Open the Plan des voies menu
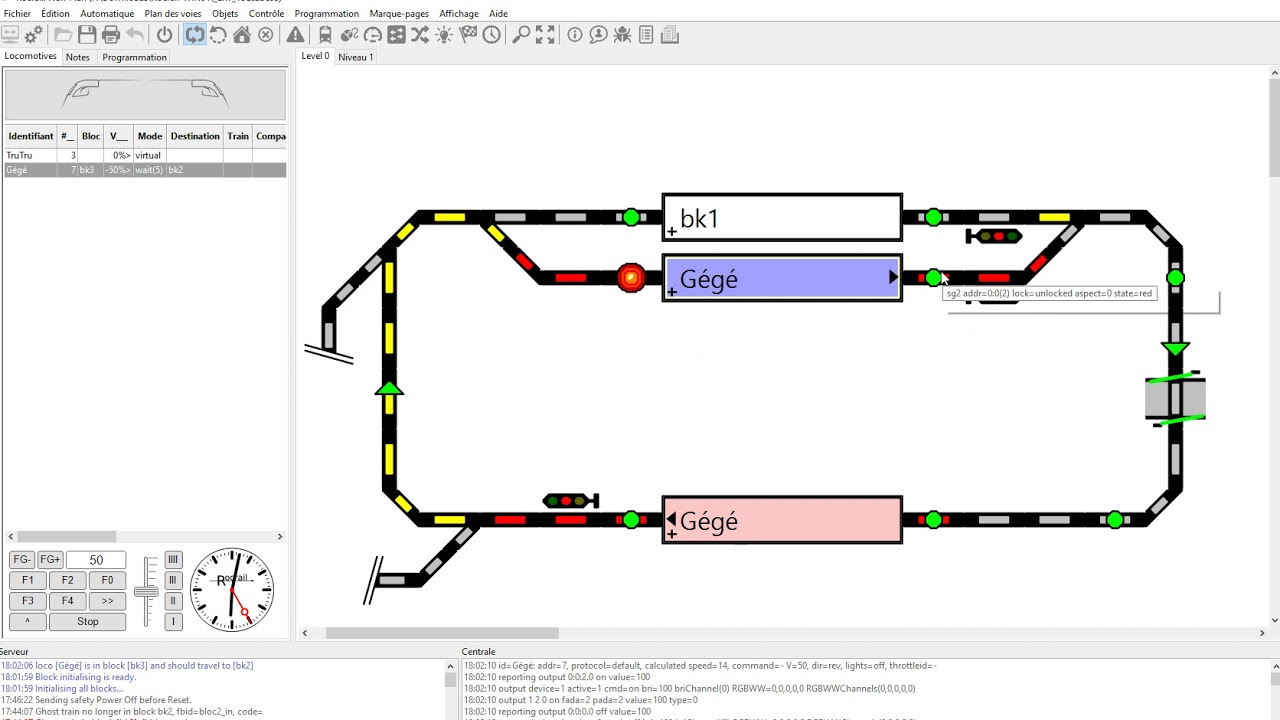The image size is (1280, 720). click(173, 14)
